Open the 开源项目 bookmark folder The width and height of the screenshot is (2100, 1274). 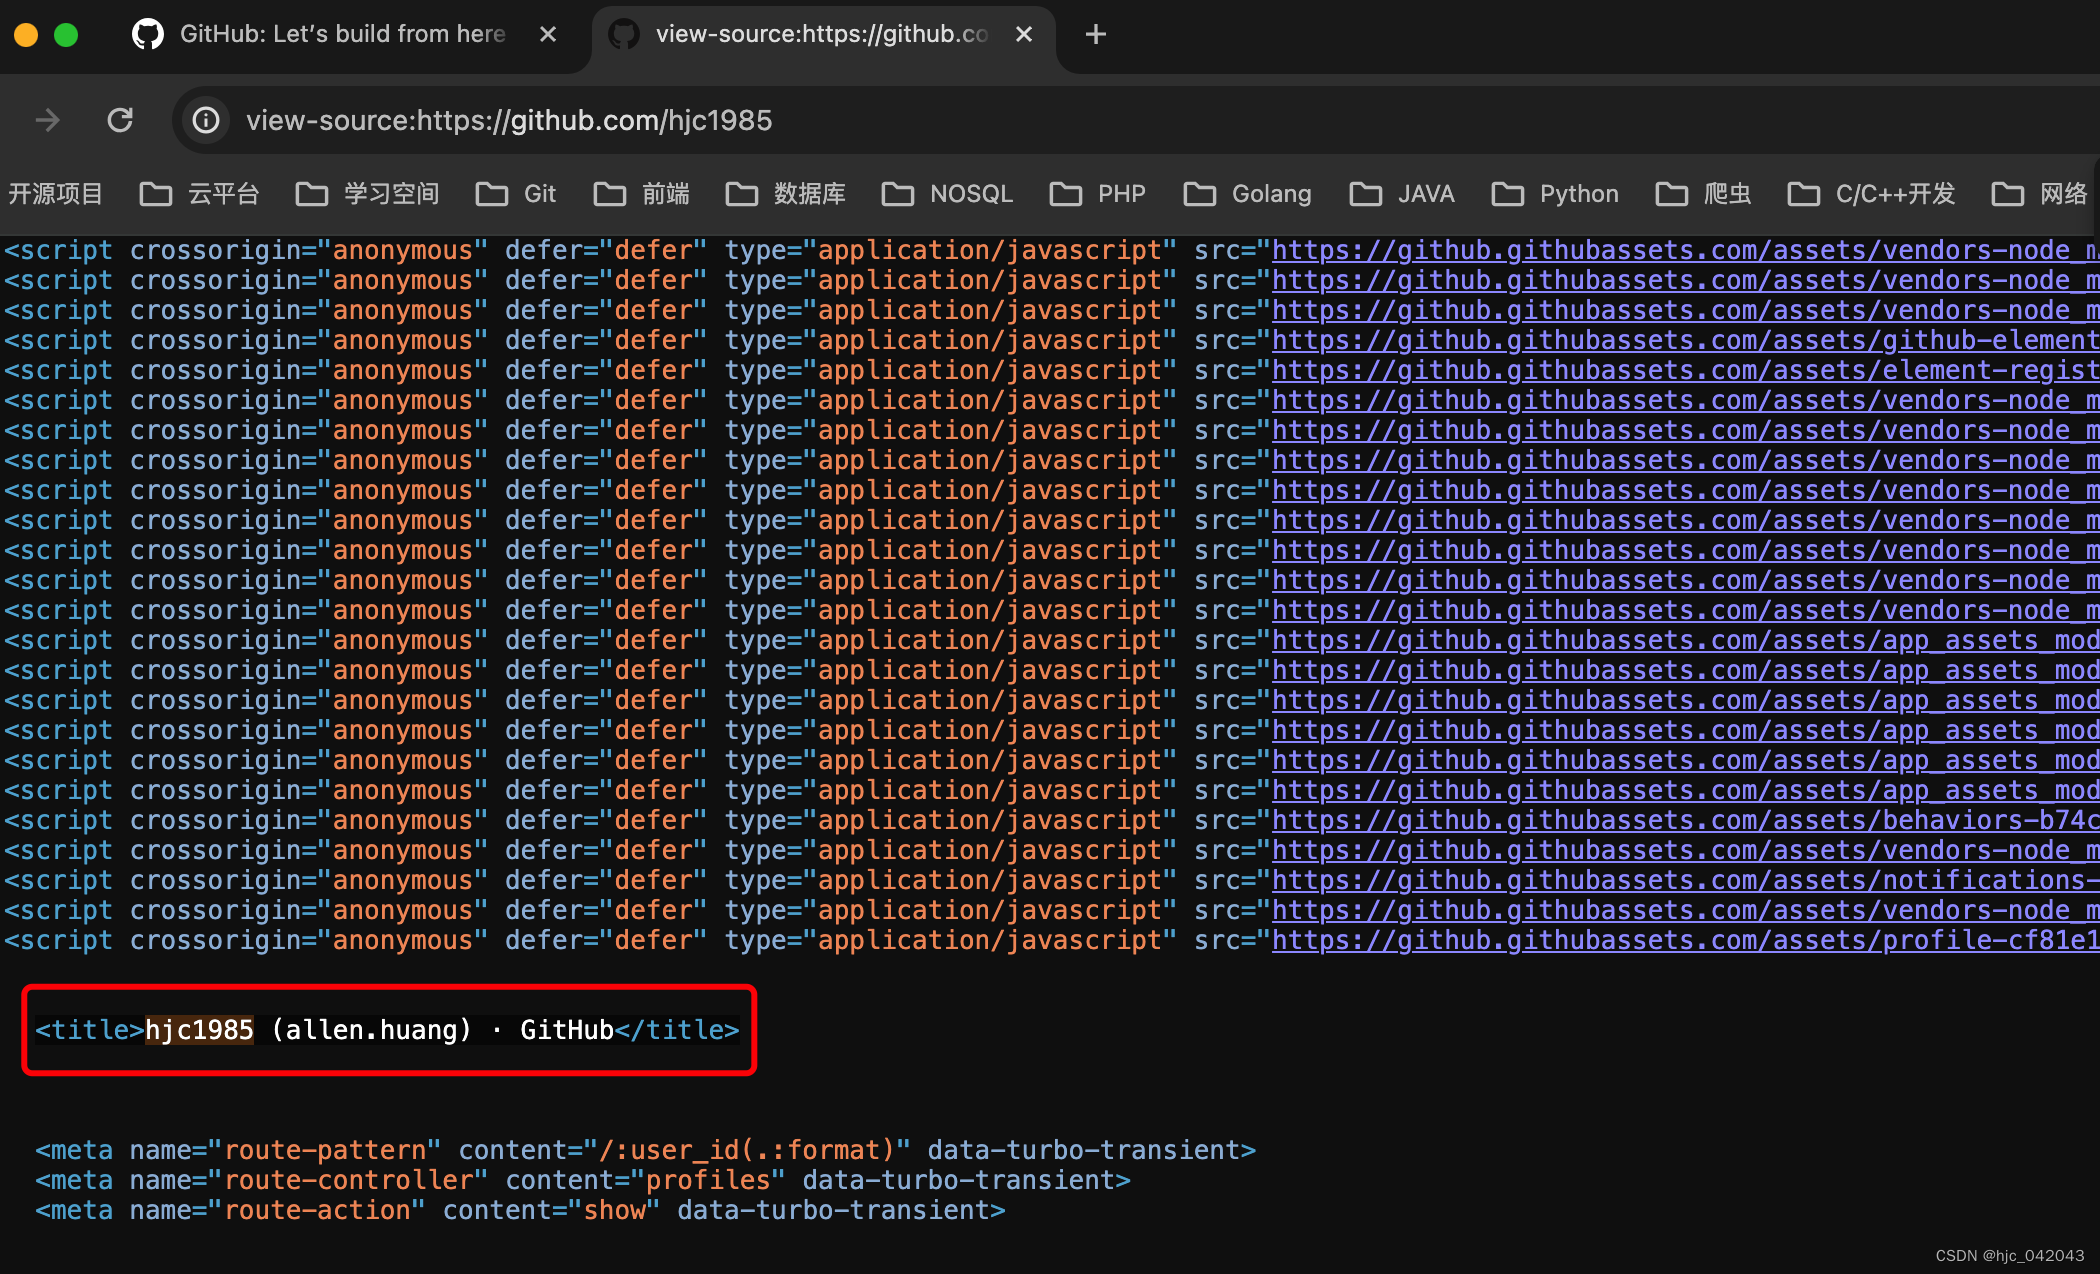pyautogui.click(x=55, y=194)
